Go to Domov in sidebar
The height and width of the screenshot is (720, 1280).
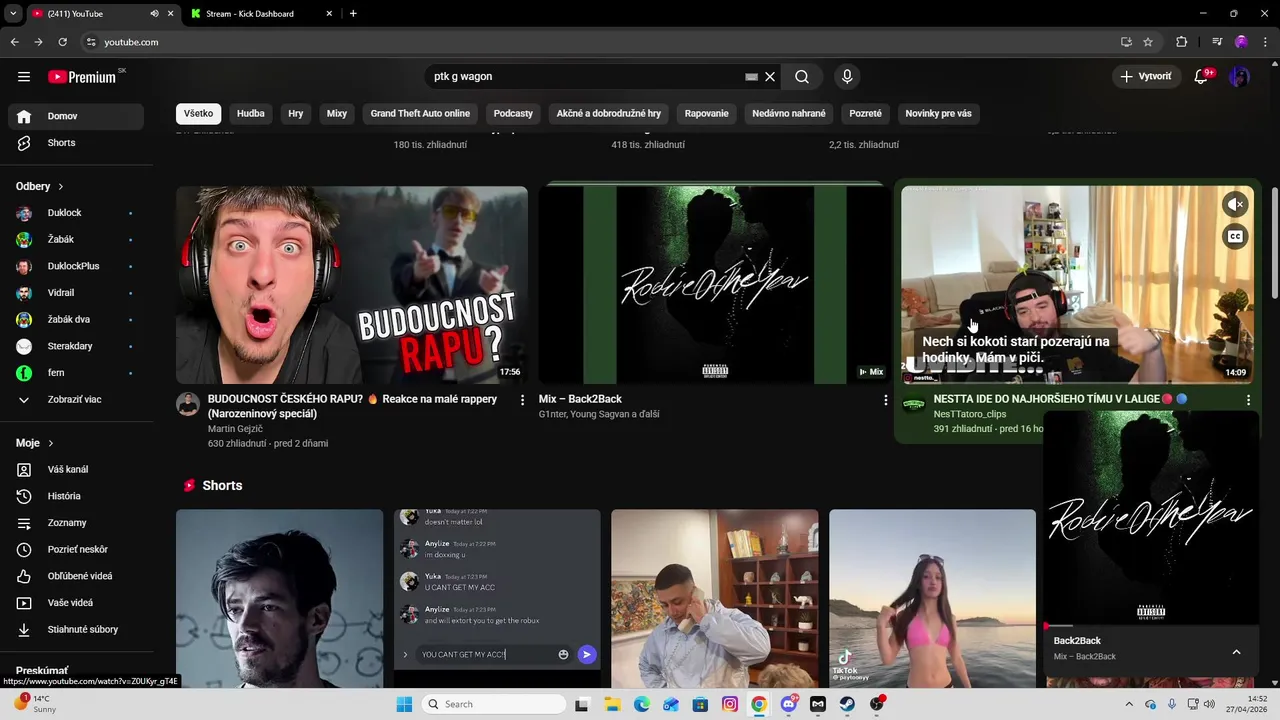click(x=76, y=116)
